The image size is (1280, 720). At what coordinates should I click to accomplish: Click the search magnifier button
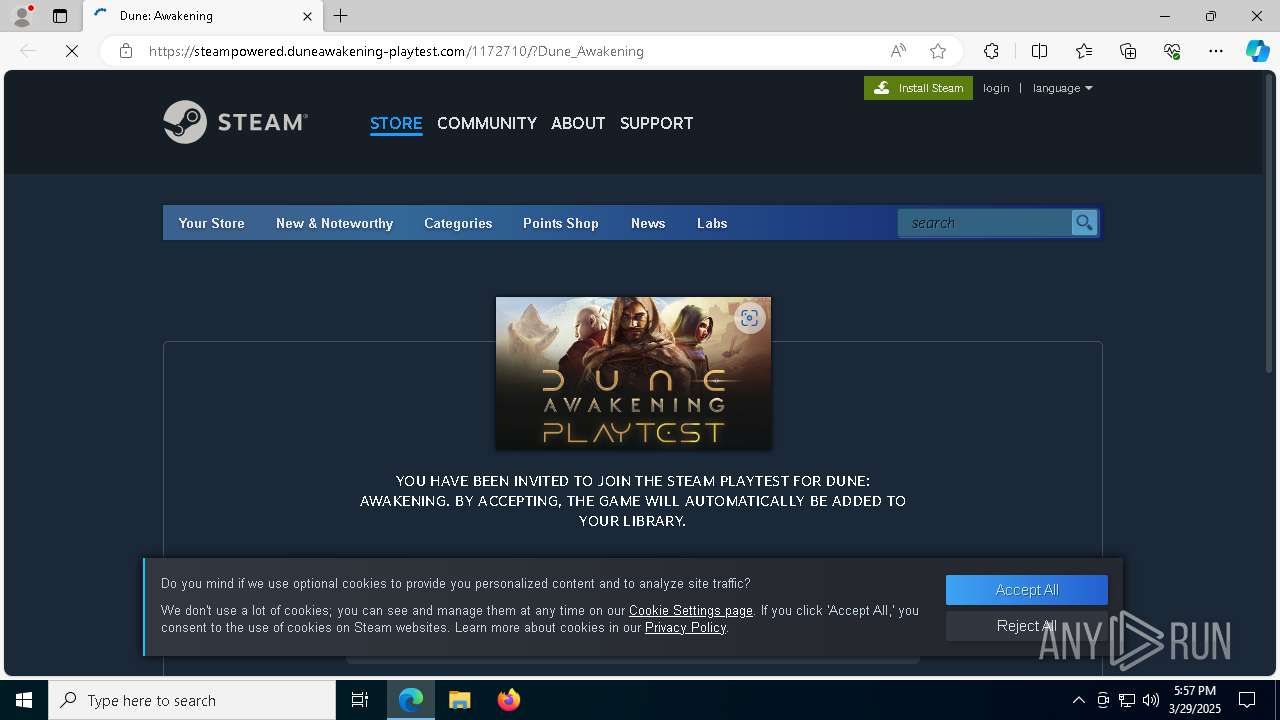[1084, 223]
